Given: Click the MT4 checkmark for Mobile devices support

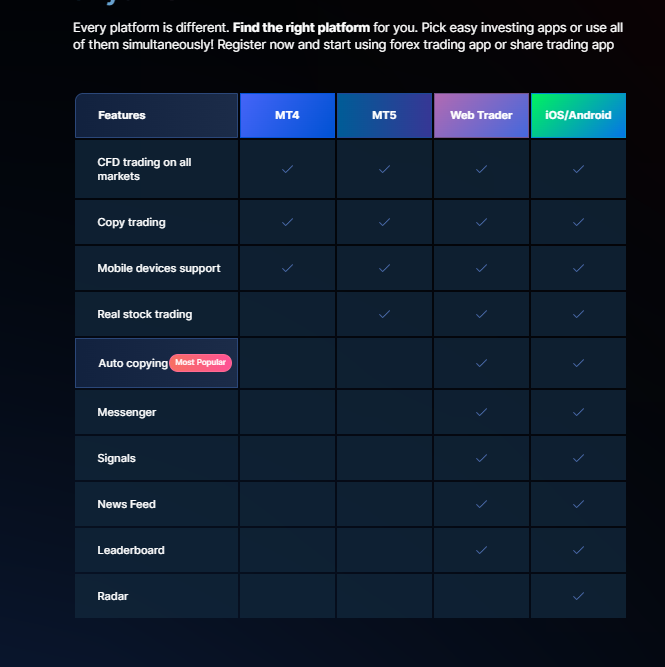Looking at the screenshot, I should [287, 268].
